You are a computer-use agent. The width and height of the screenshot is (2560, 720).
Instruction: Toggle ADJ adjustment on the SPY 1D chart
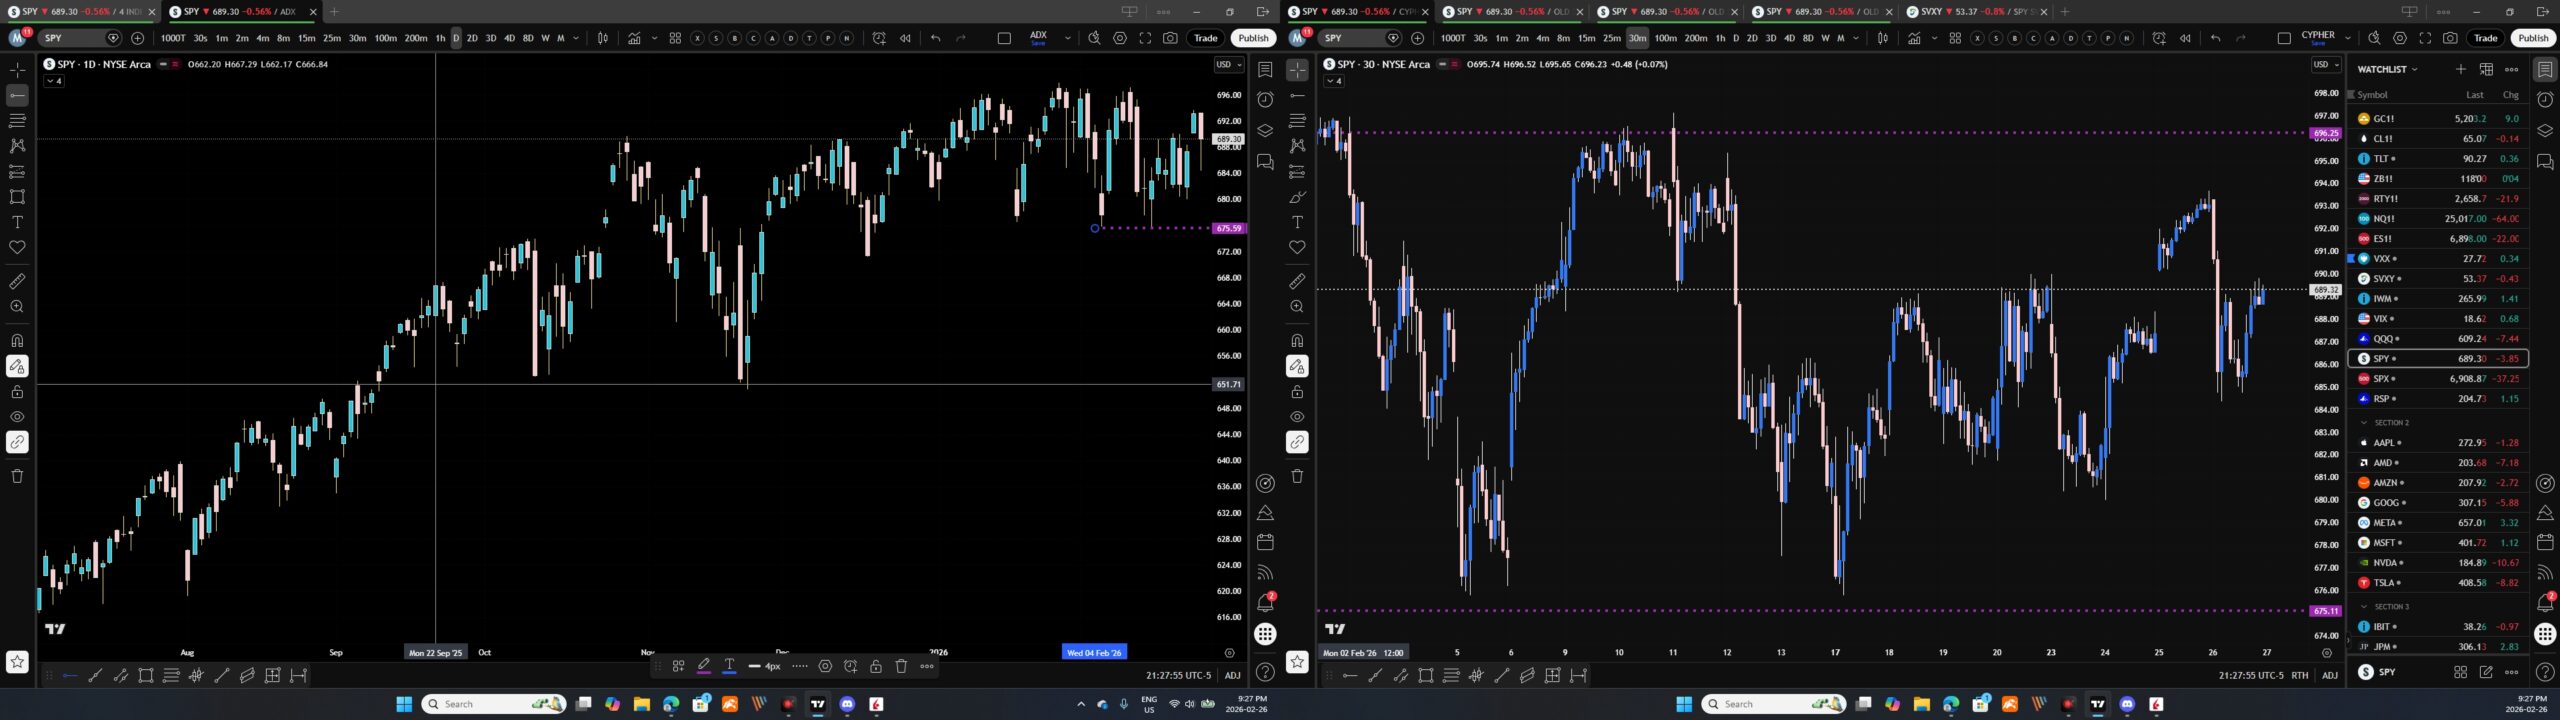click(1233, 675)
